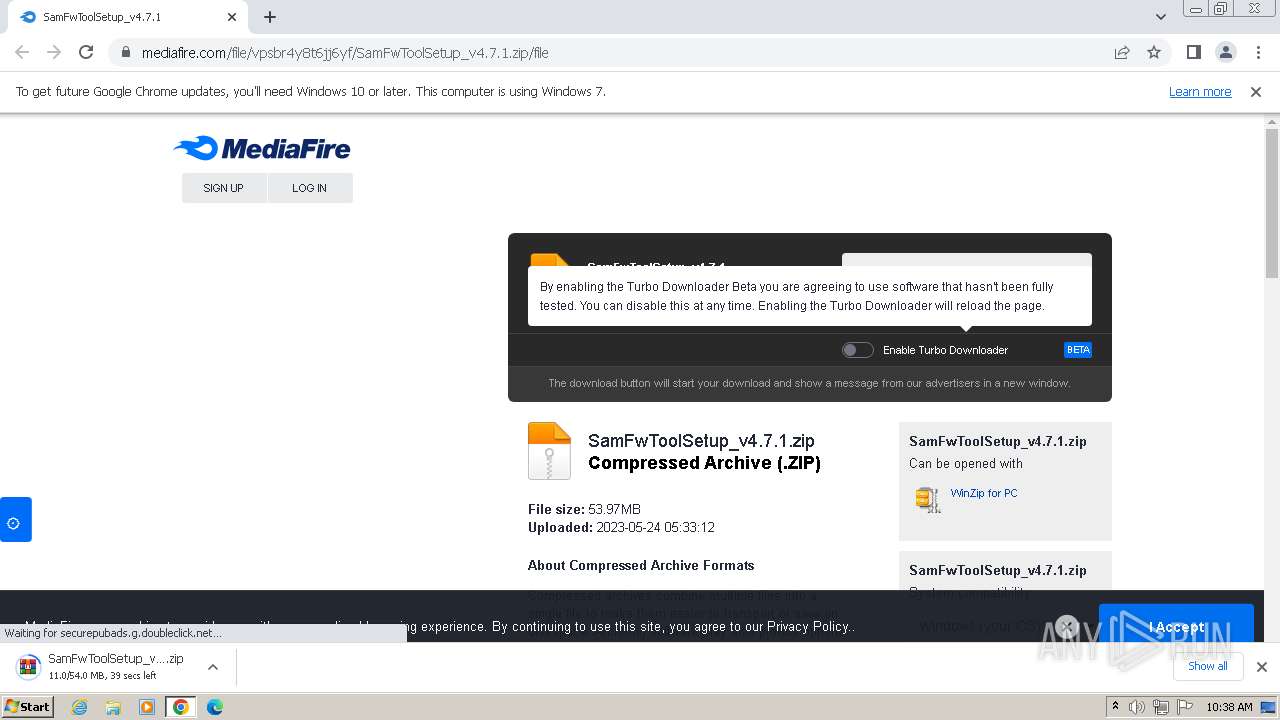Open Action Center flag icon

tap(1183, 707)
